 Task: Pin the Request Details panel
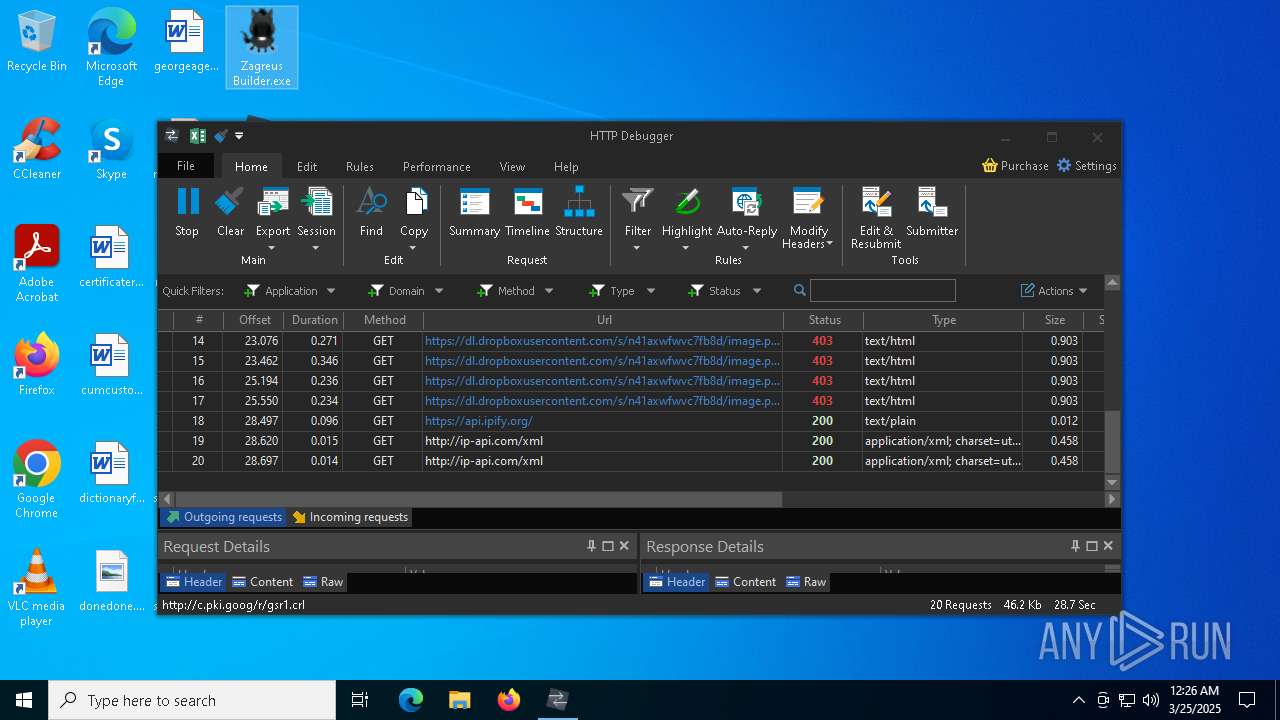[591, 546]
